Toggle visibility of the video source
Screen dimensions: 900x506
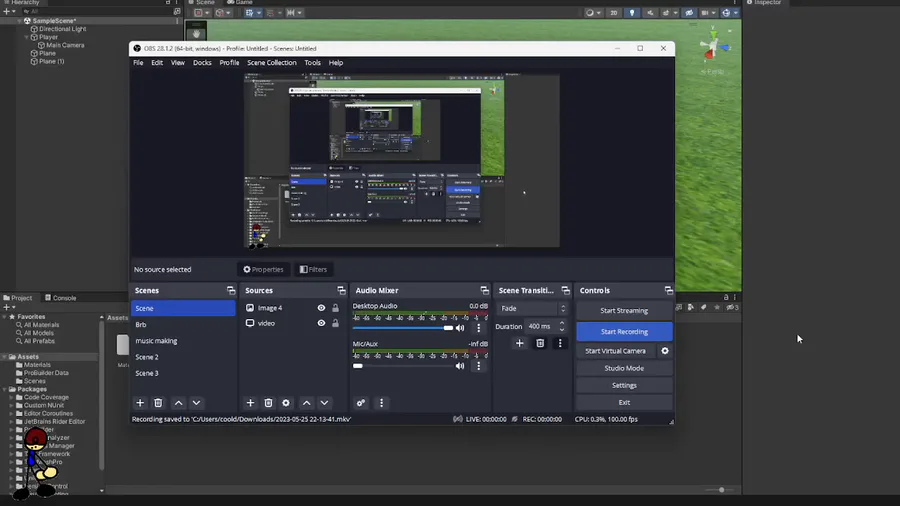tap(321, 323)
